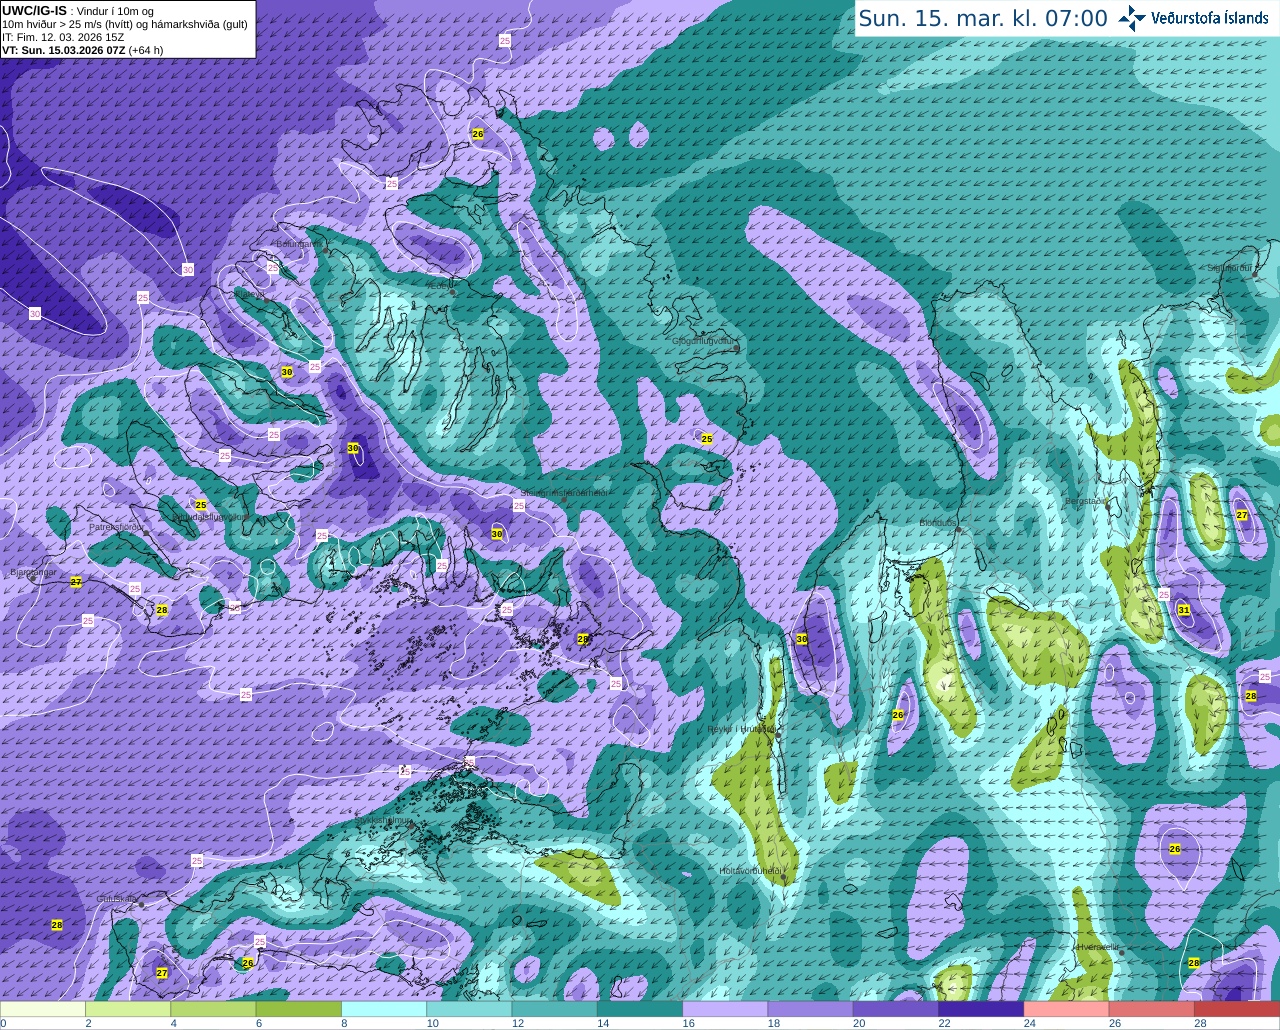The image size is (1280, 1030).
Task: Click the Reykir í Hrútafirði station marker
Action: [x=777, y=735]
